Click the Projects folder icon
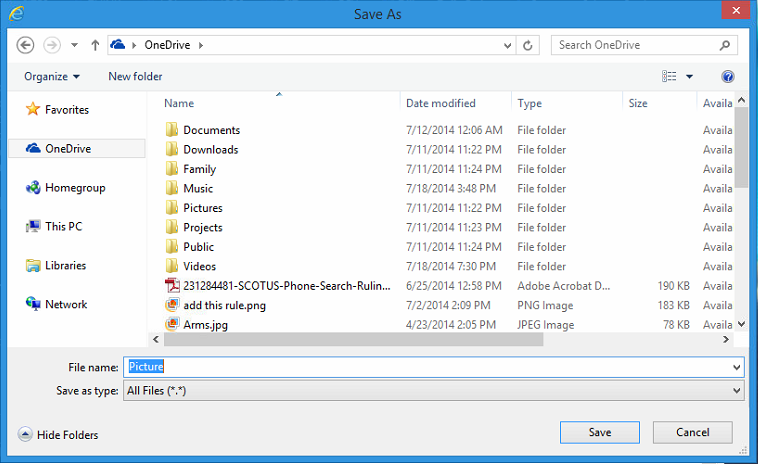Viewport: 758px width, 464px height. [x=172, y=227]
